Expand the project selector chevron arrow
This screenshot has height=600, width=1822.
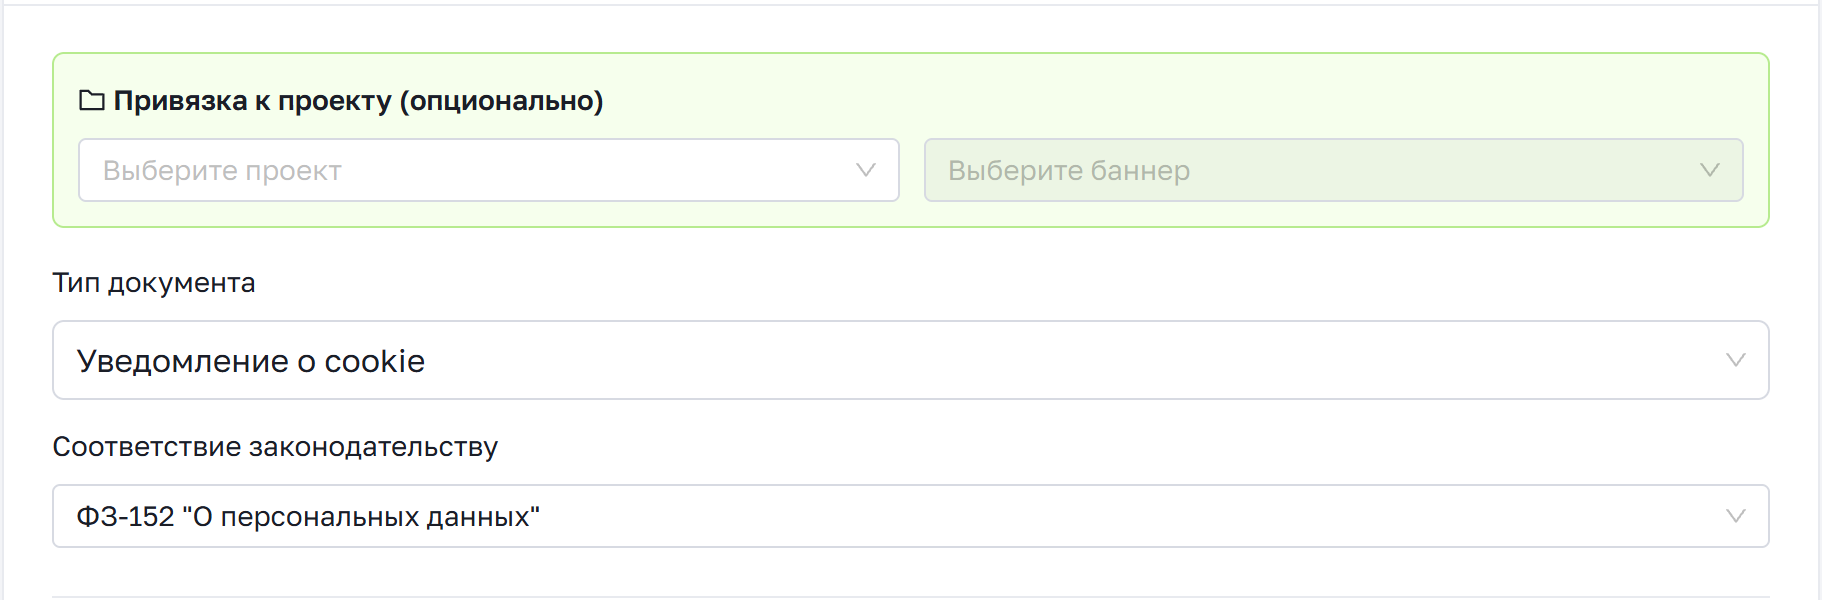(x=866, y=170)
